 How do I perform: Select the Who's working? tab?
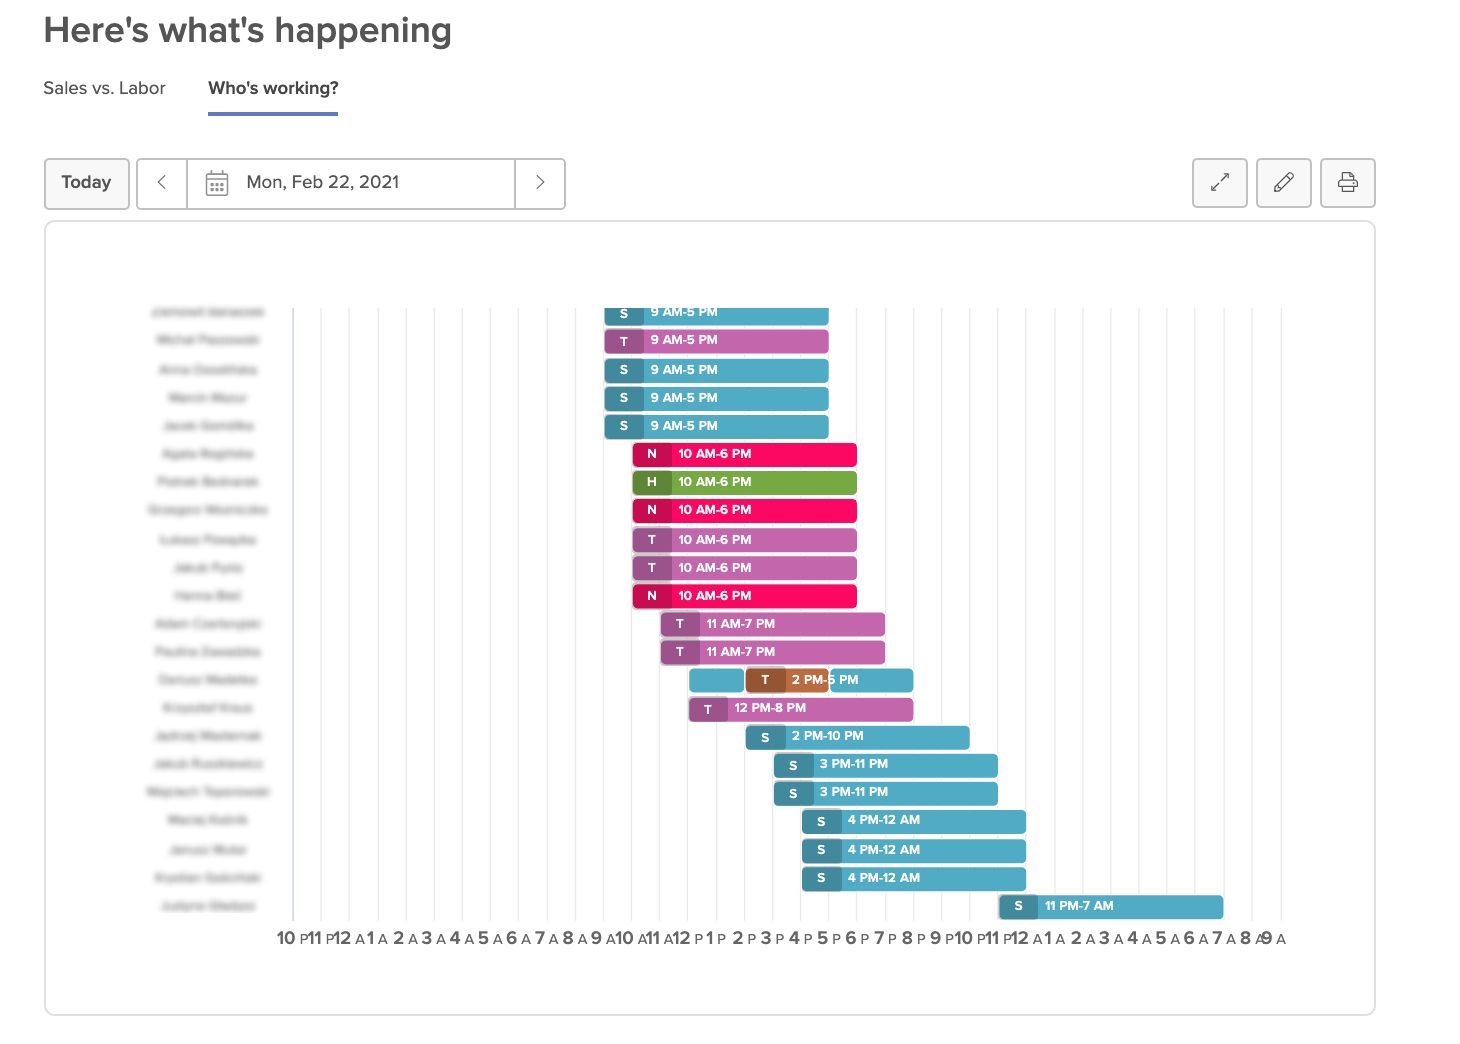pyautogui.click(x=272, y=88)
